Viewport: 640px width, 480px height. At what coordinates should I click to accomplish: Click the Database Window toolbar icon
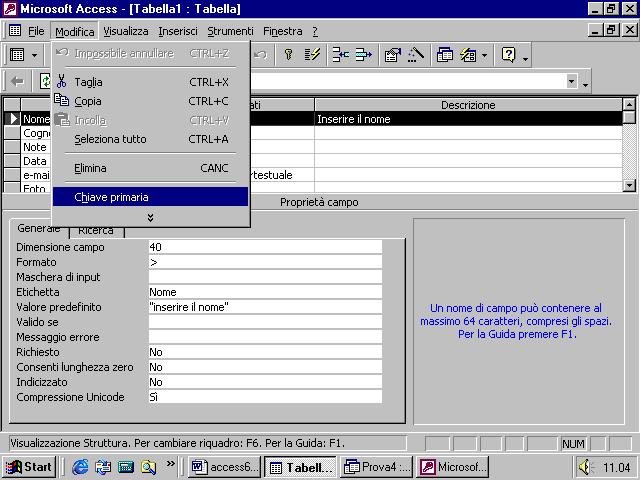click(445, 55)
